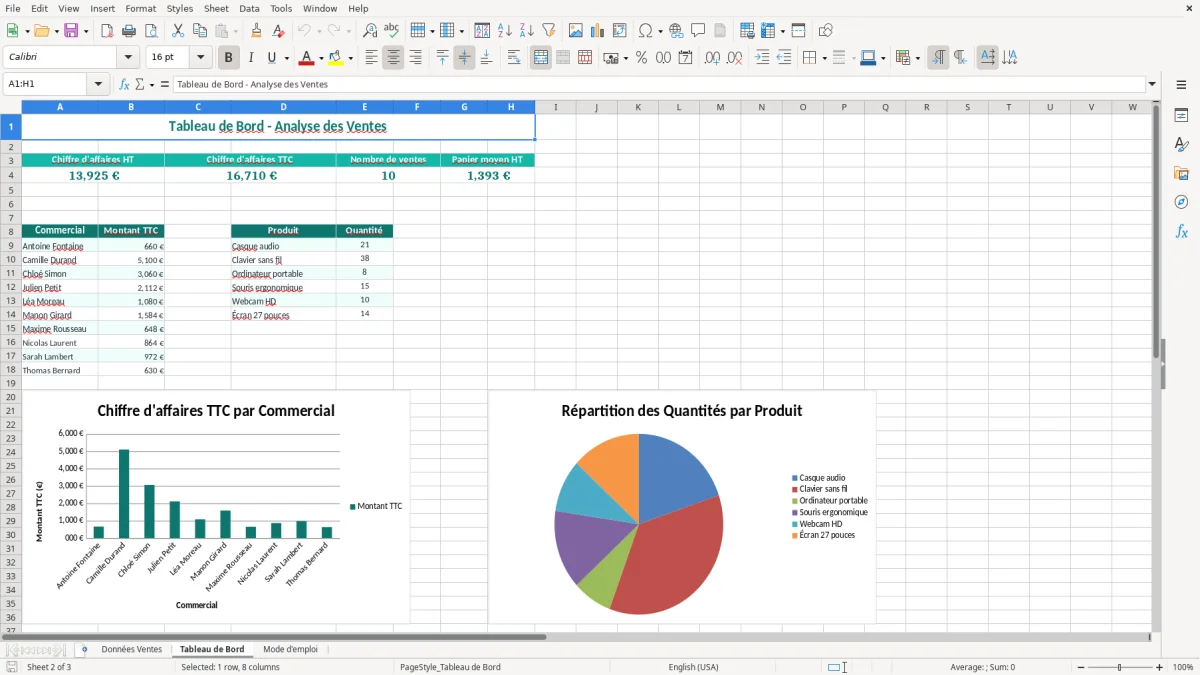This screenshot has width=1200, height=675.
Task: Click the status bar zoom slider
Action: (1118, 667)
